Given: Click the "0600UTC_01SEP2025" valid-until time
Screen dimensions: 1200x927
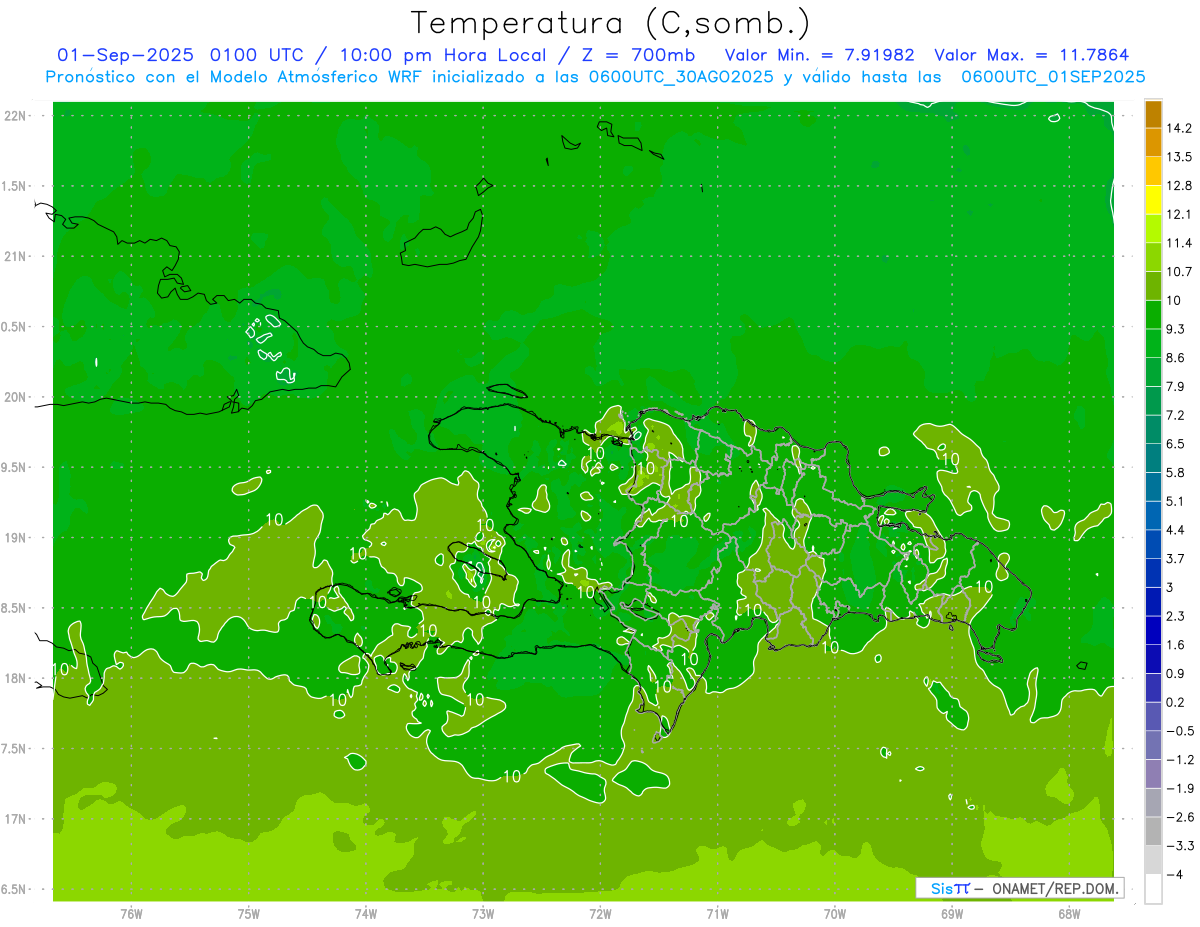Looking at the screenshot, I should coord(1053,77).
